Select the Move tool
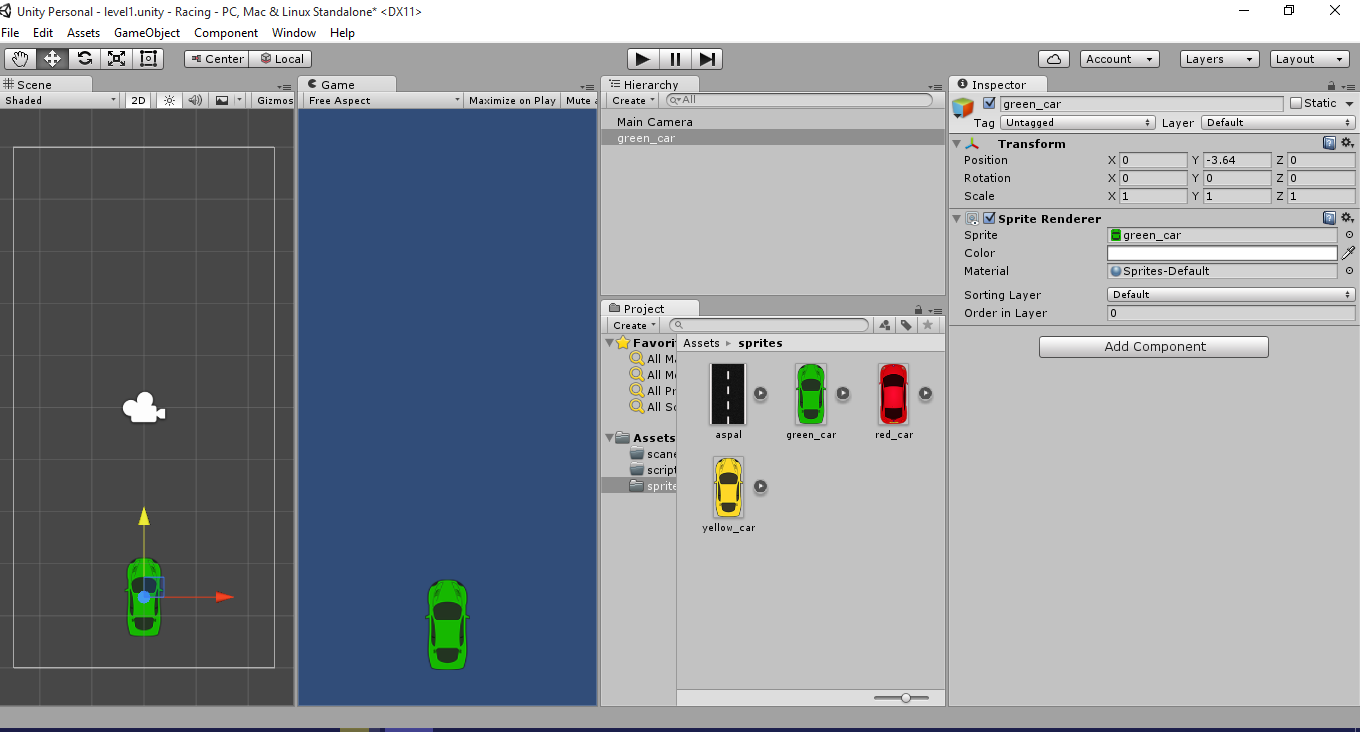Screen dimensions: 1360x732 click(x=52, y=59)
